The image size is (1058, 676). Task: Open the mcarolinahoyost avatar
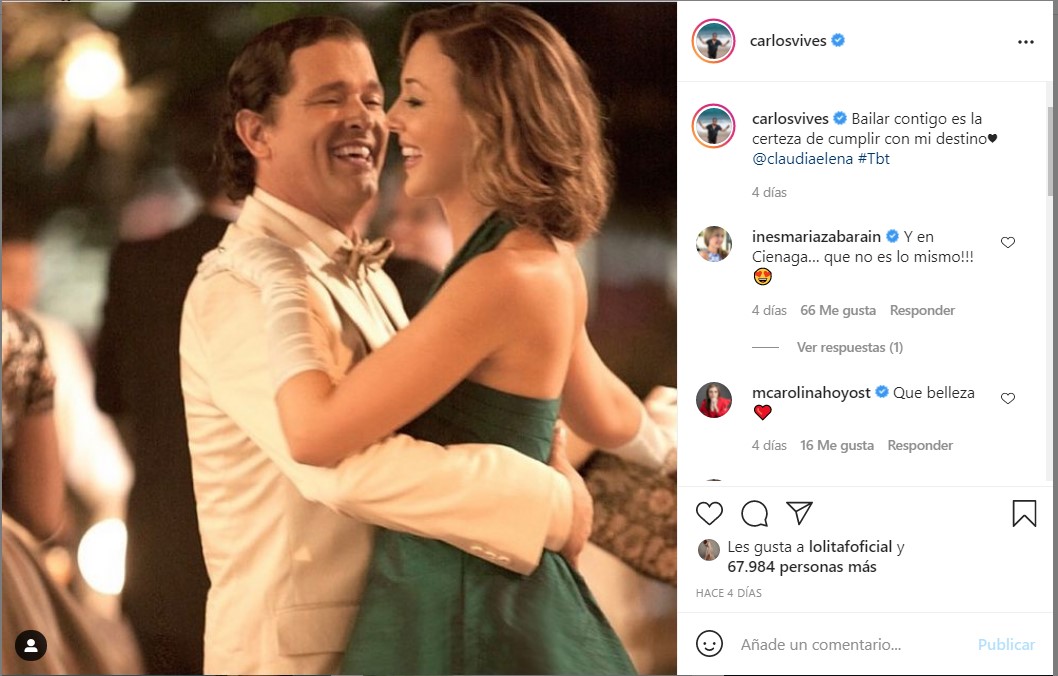(x=714, y=400)
